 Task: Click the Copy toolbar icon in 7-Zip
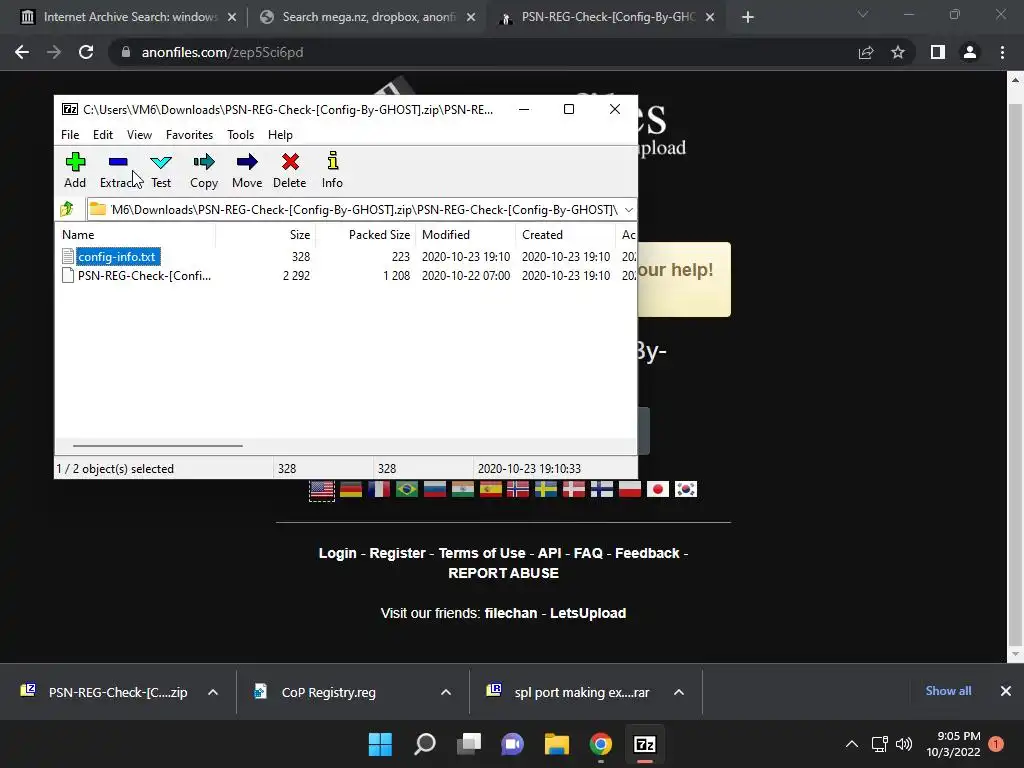pos(204,170)
